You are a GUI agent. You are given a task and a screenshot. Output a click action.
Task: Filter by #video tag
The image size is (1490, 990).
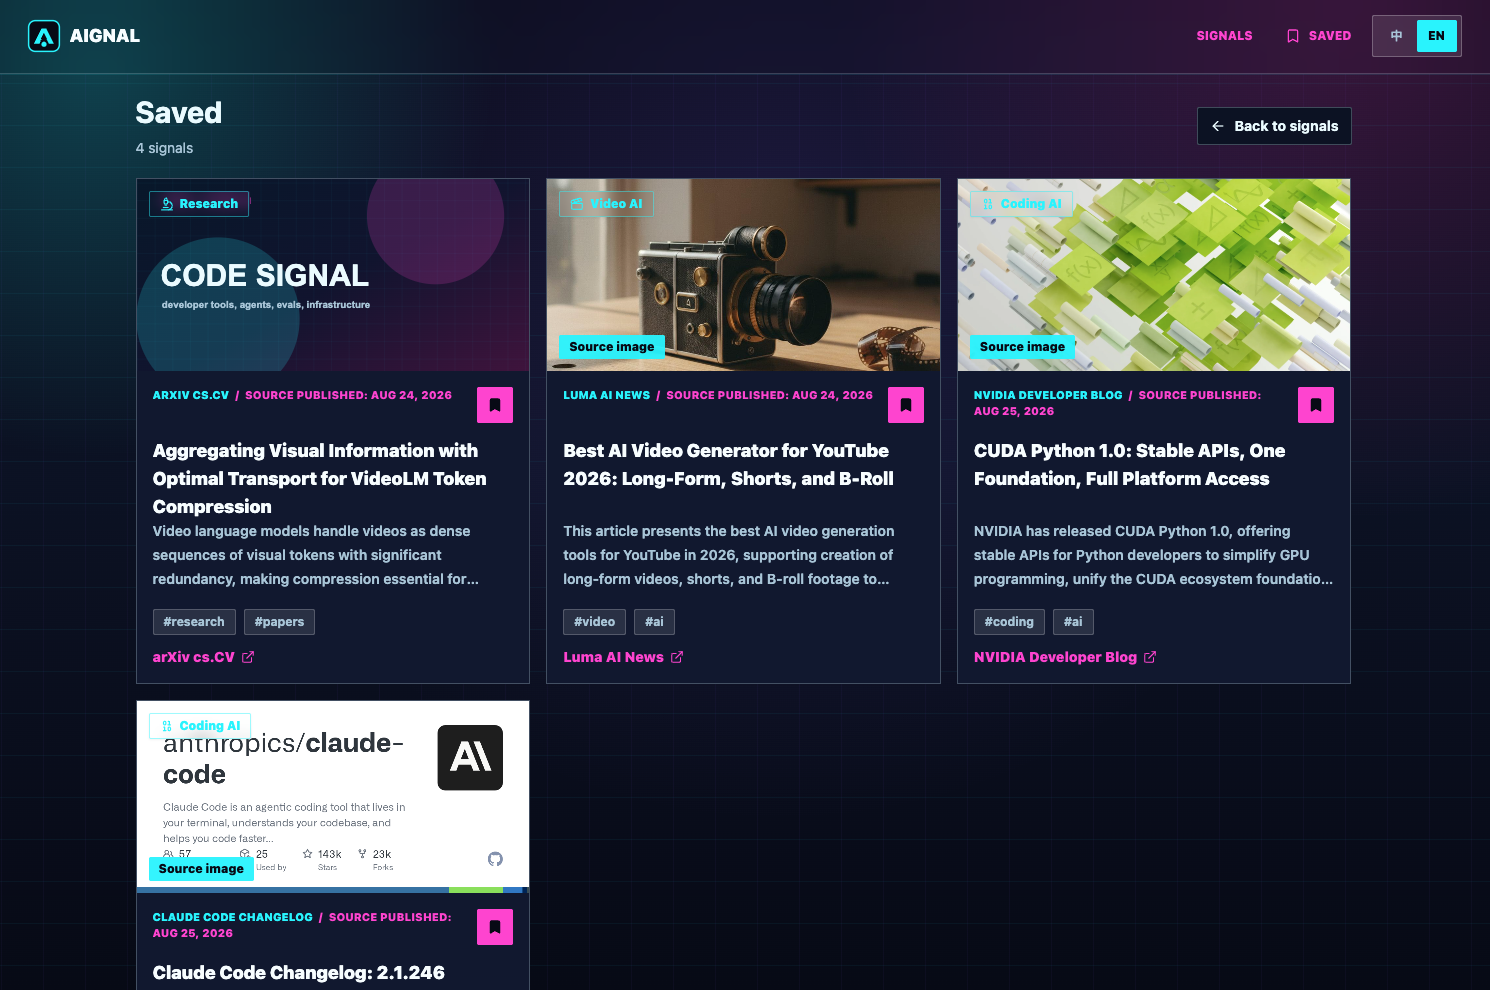(594, 622)
